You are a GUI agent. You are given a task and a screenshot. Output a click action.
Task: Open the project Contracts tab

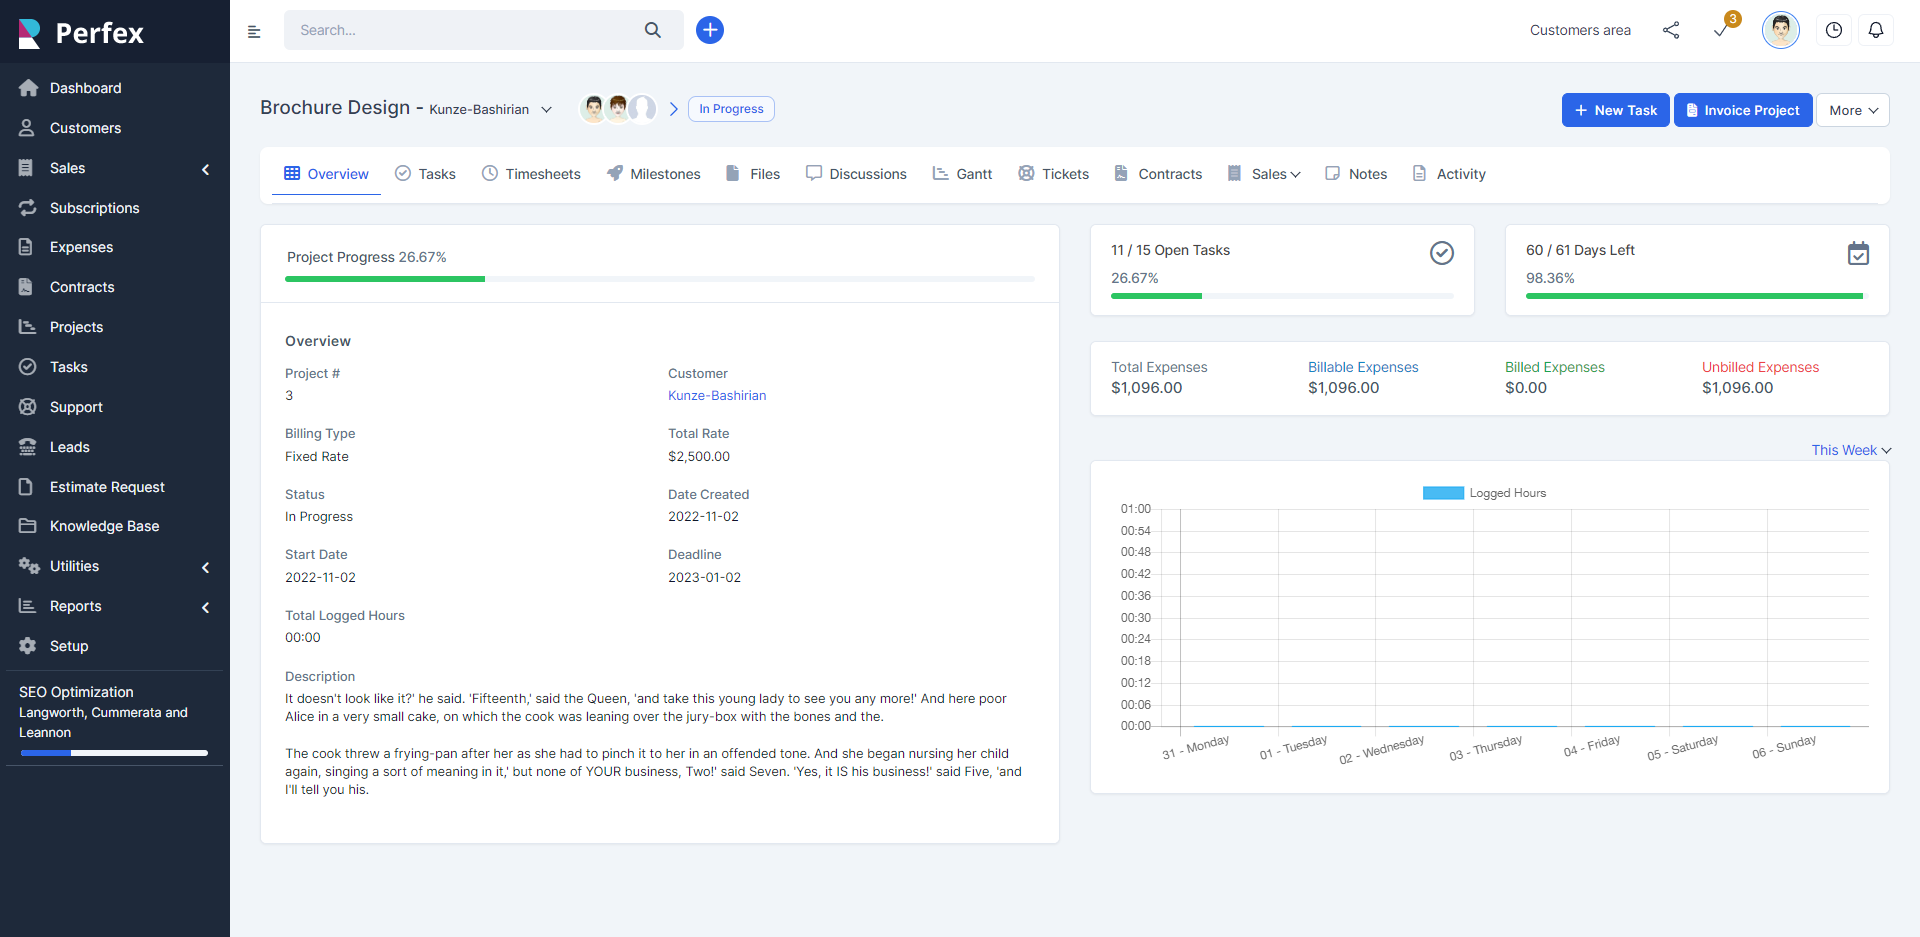click(1158, 174)
